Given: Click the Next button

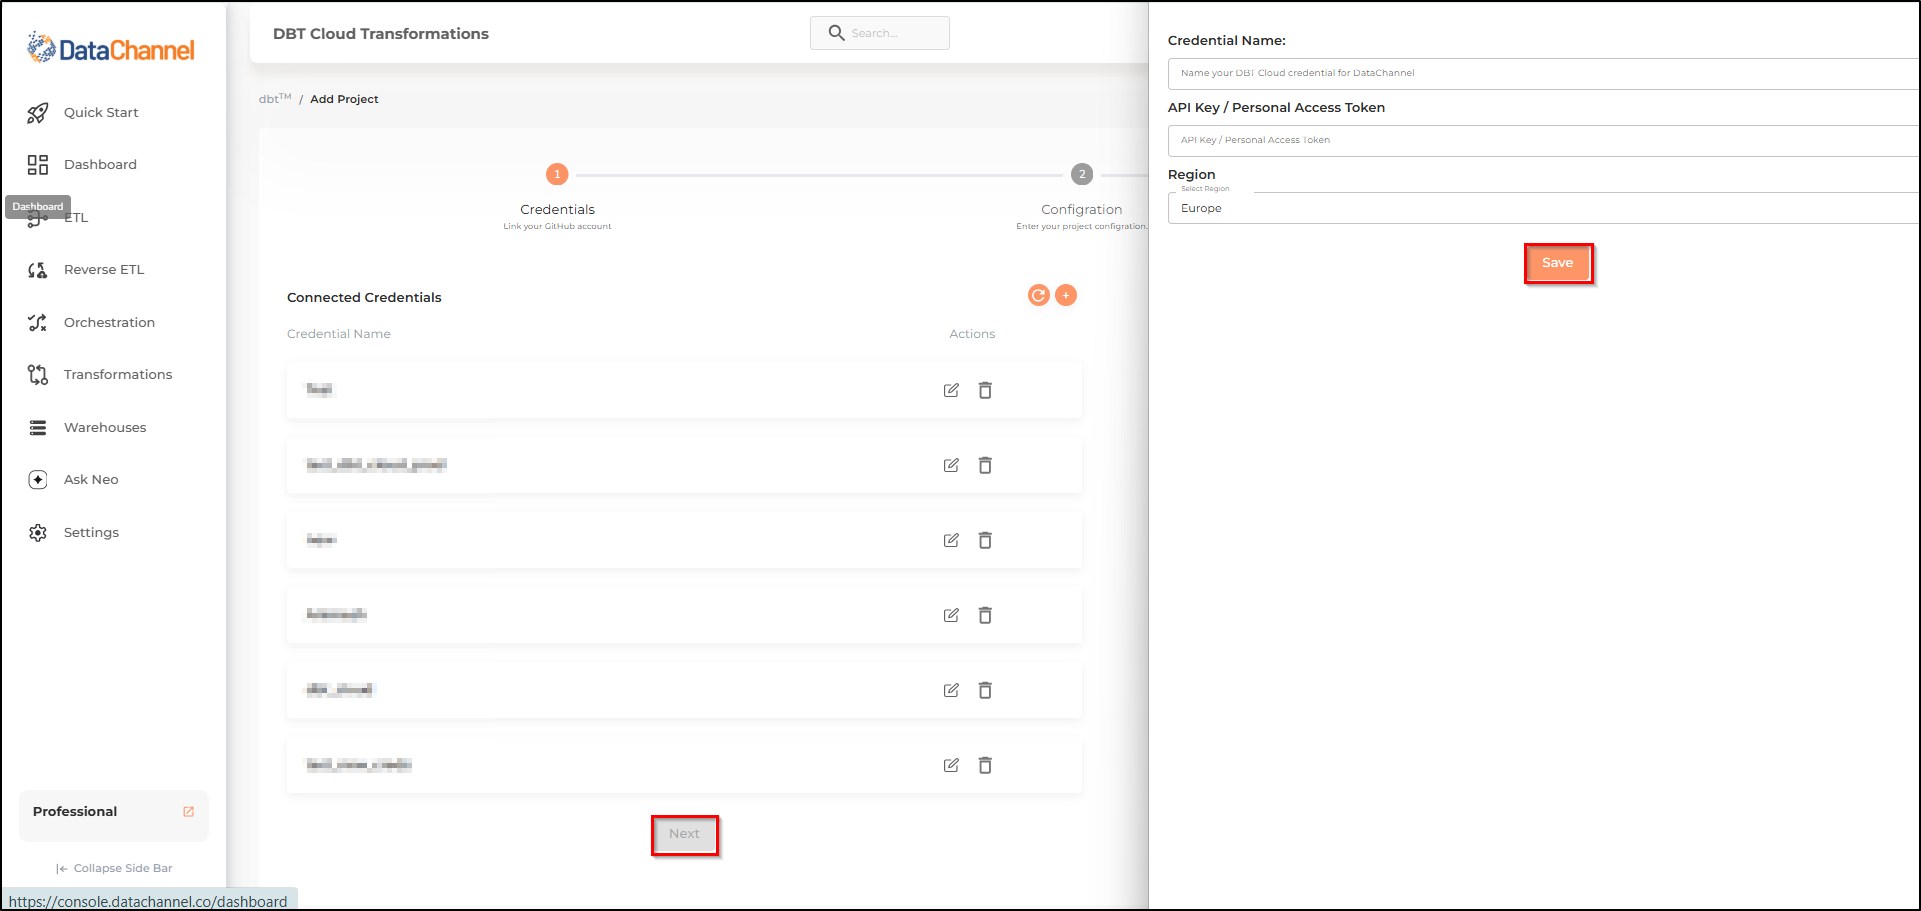Looking at the screenshot, I should point(685,834).
